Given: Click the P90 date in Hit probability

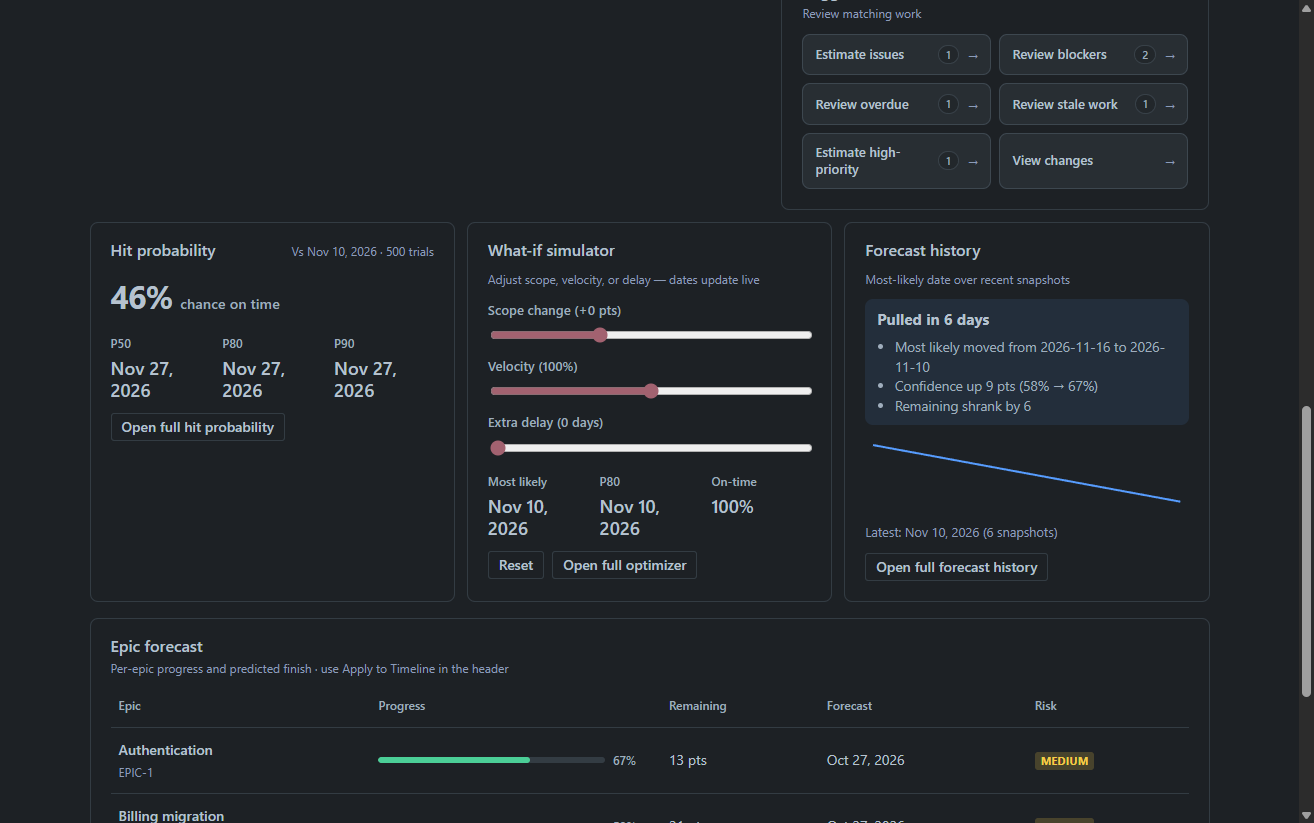Looking at the screenshot, I should tap(366, 380).
